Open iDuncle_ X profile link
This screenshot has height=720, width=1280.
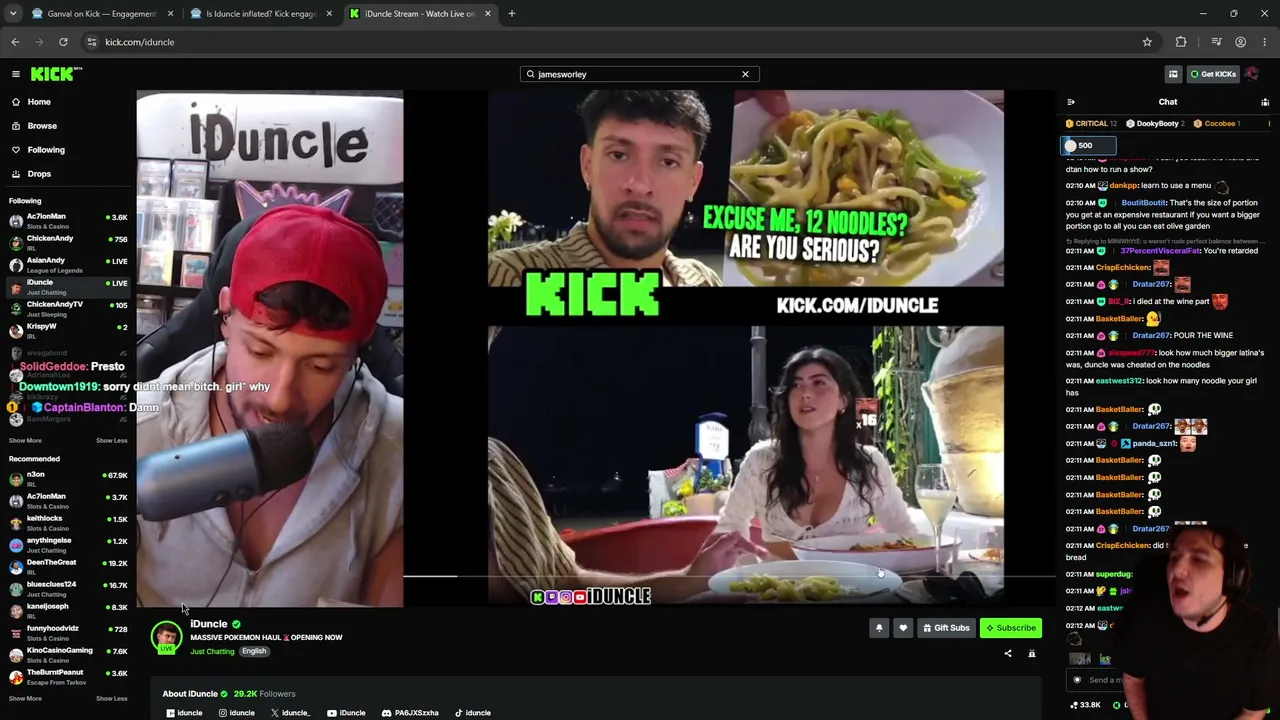pyautogui.click(x=290, y=713)
